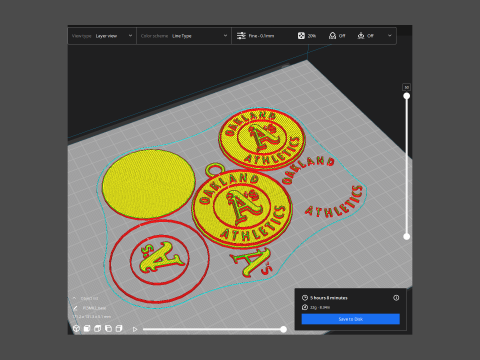The height and width of the screenshot is (360, 480).
Task: Expand the print settings panel chevron
Action: pyautogui.click(x=390, y=36)
